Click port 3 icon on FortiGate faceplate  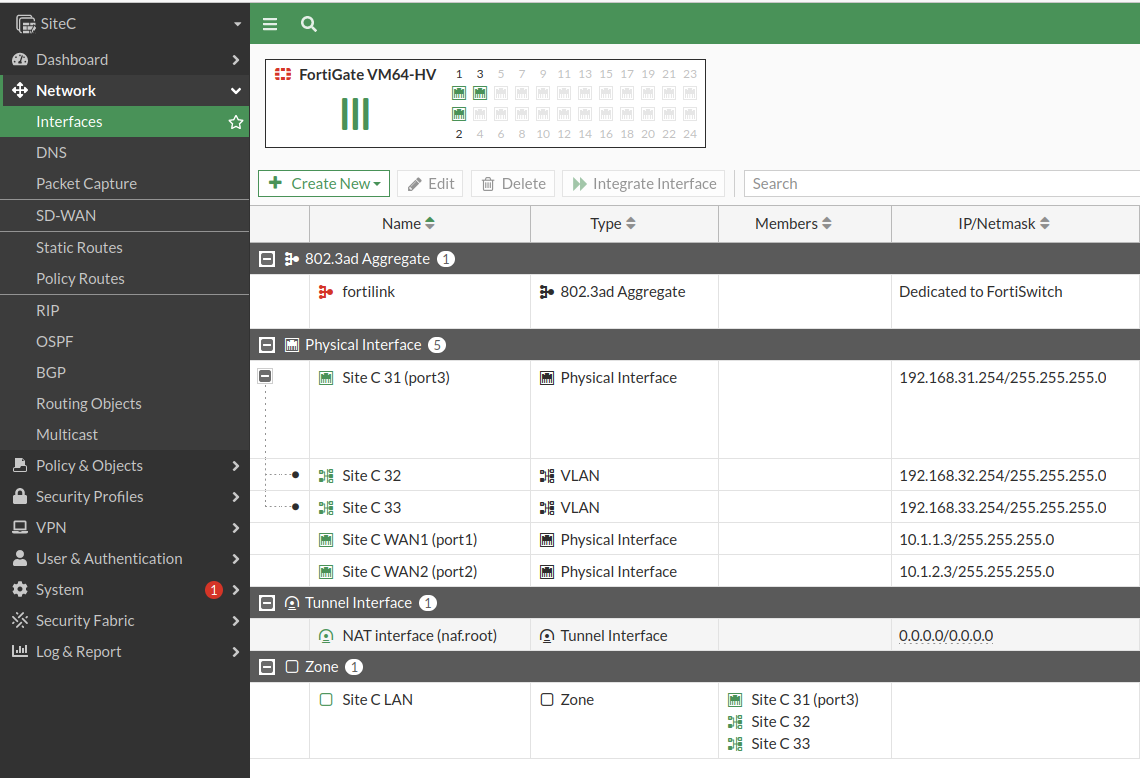click(480, 93)
